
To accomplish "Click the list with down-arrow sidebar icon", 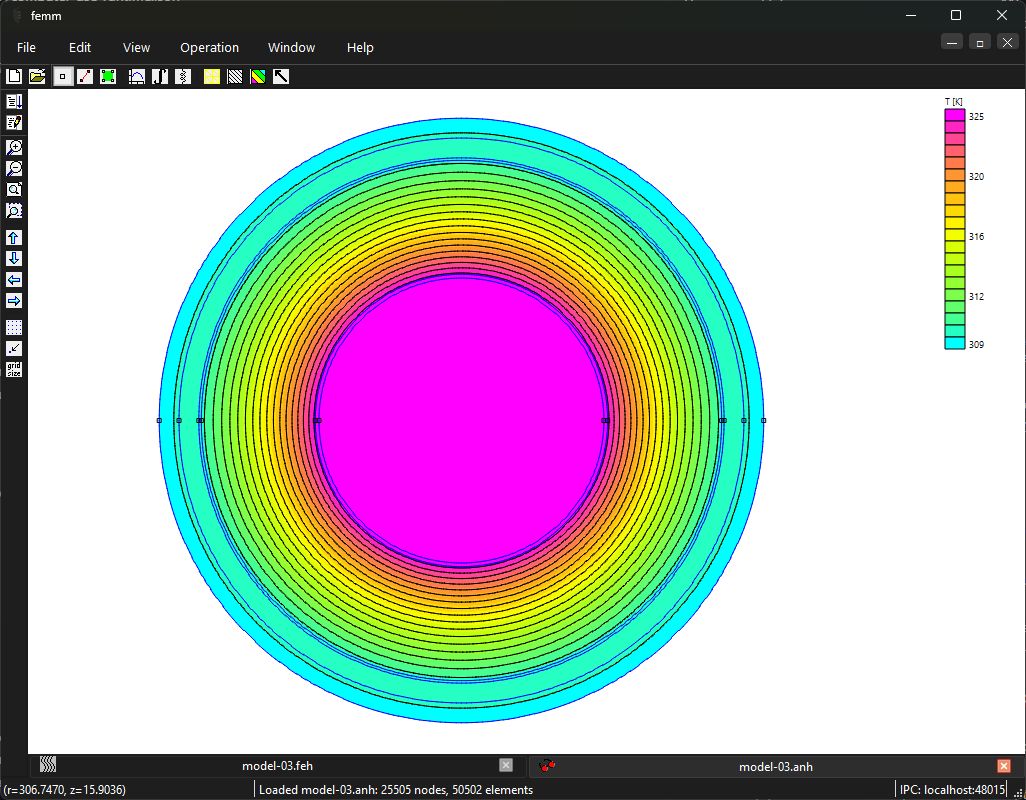I will 14,101.
